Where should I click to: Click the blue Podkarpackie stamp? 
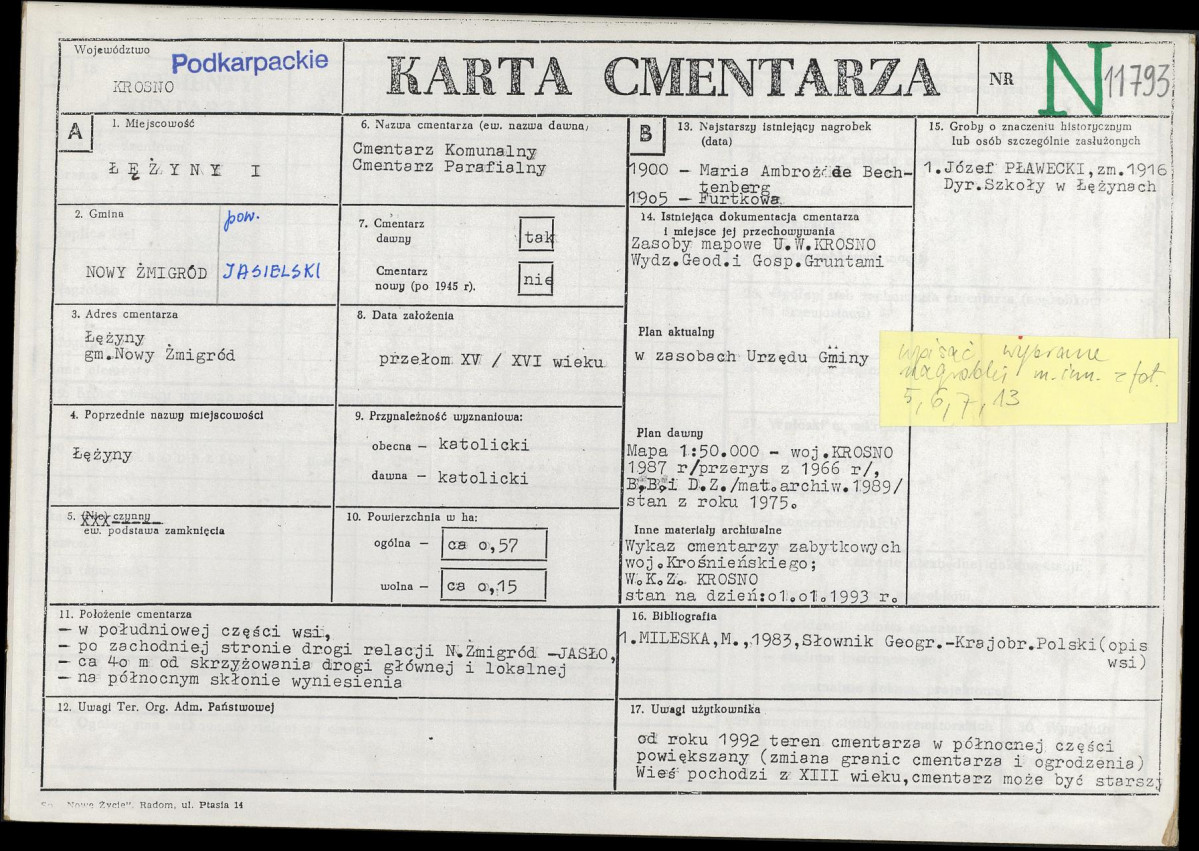250,62
